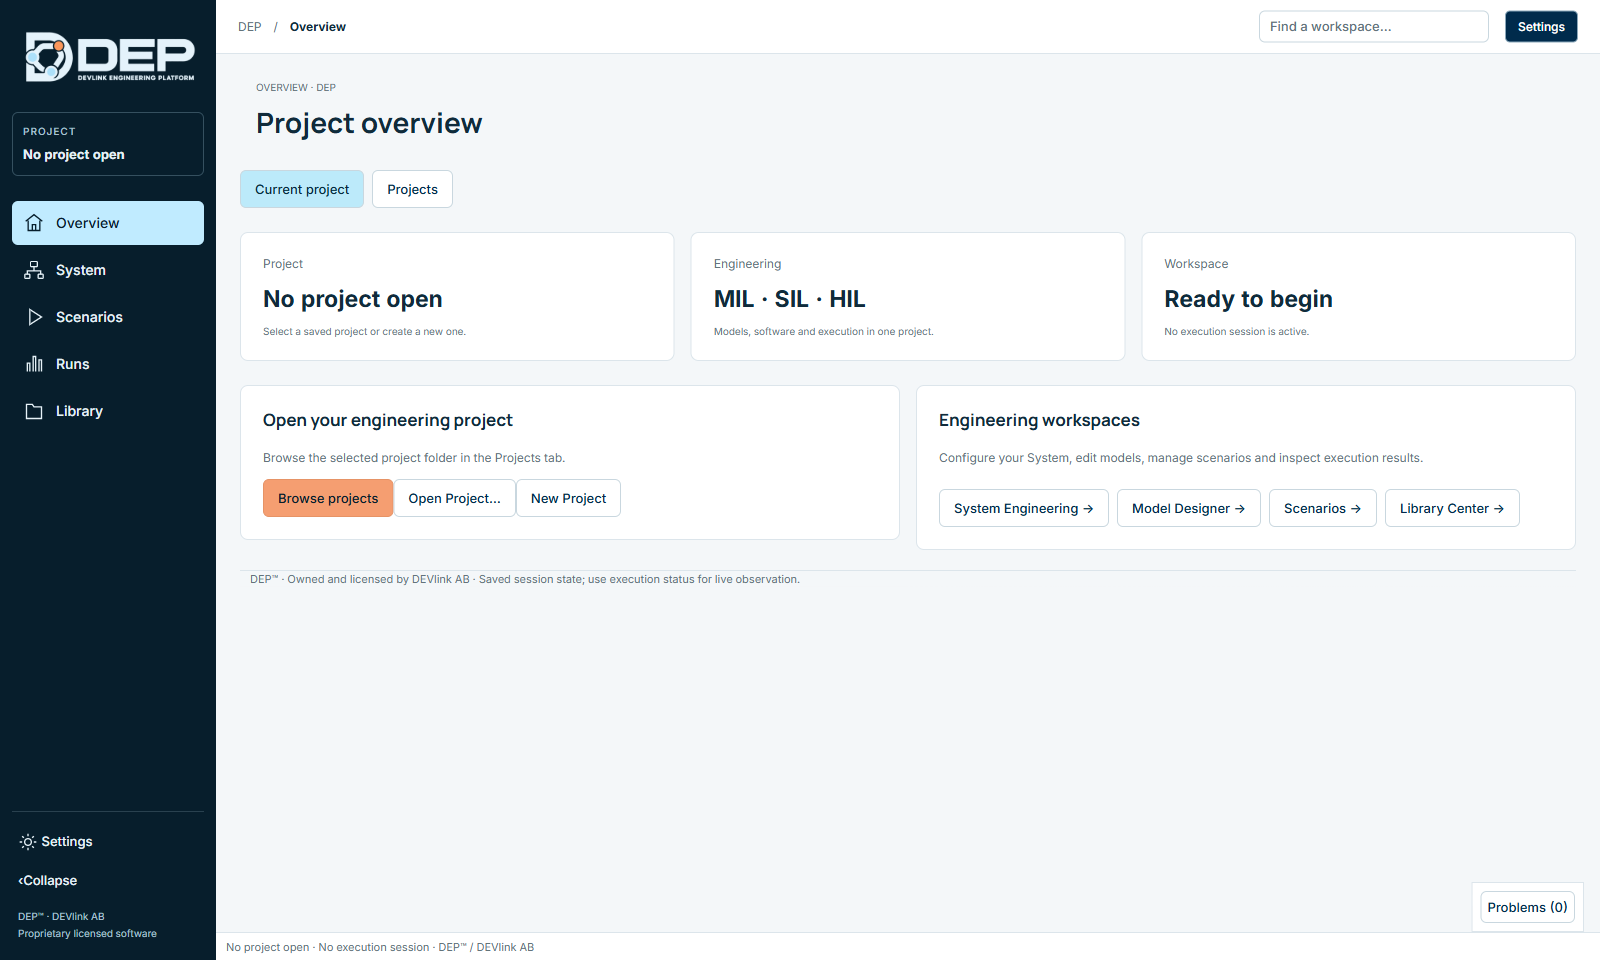Click the System hierarchy icon
1600x960 pixels.
[34, 270]
